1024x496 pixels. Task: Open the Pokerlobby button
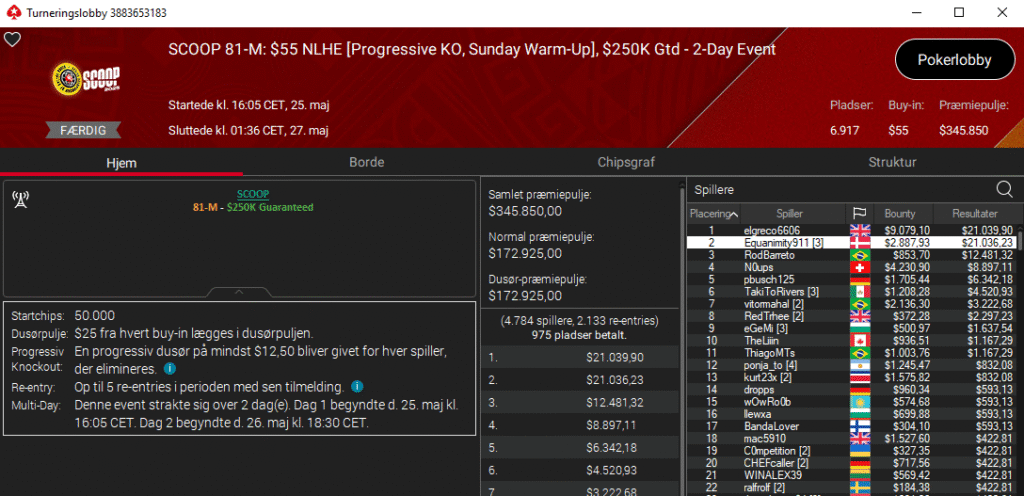click(x=954, y=60)
